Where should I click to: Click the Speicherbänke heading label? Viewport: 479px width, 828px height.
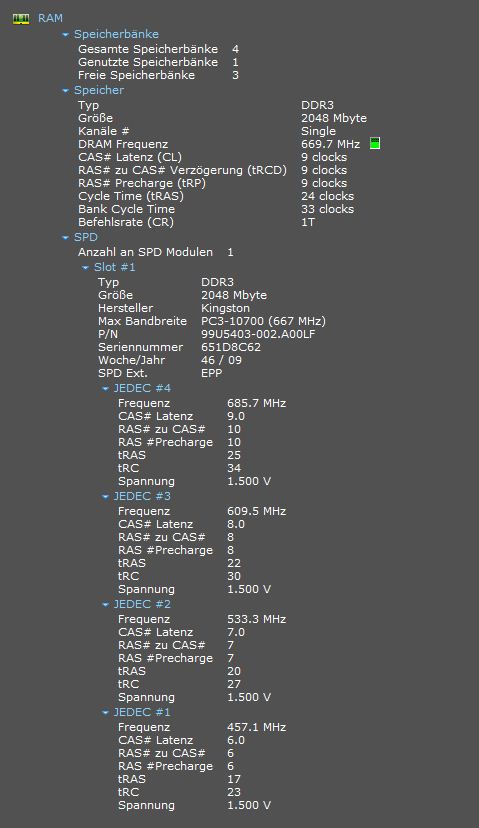[x=116, y=34]
